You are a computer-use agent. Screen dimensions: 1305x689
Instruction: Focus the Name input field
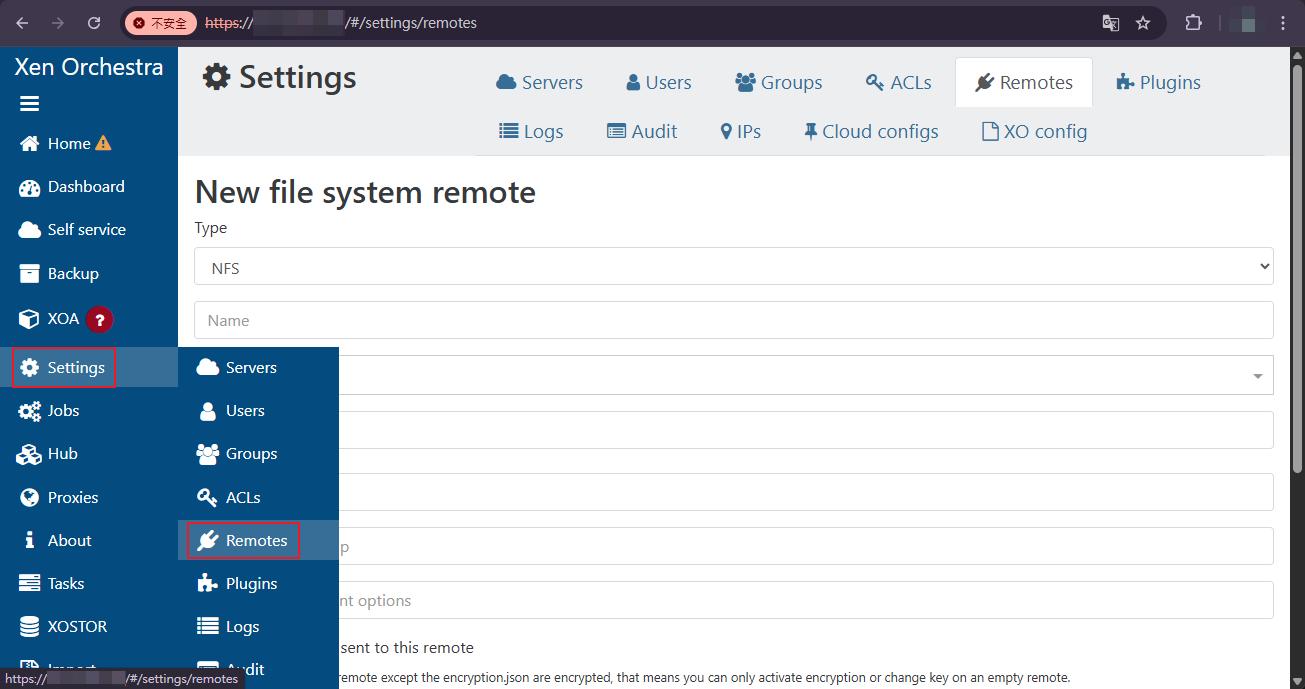click(733, 320)
